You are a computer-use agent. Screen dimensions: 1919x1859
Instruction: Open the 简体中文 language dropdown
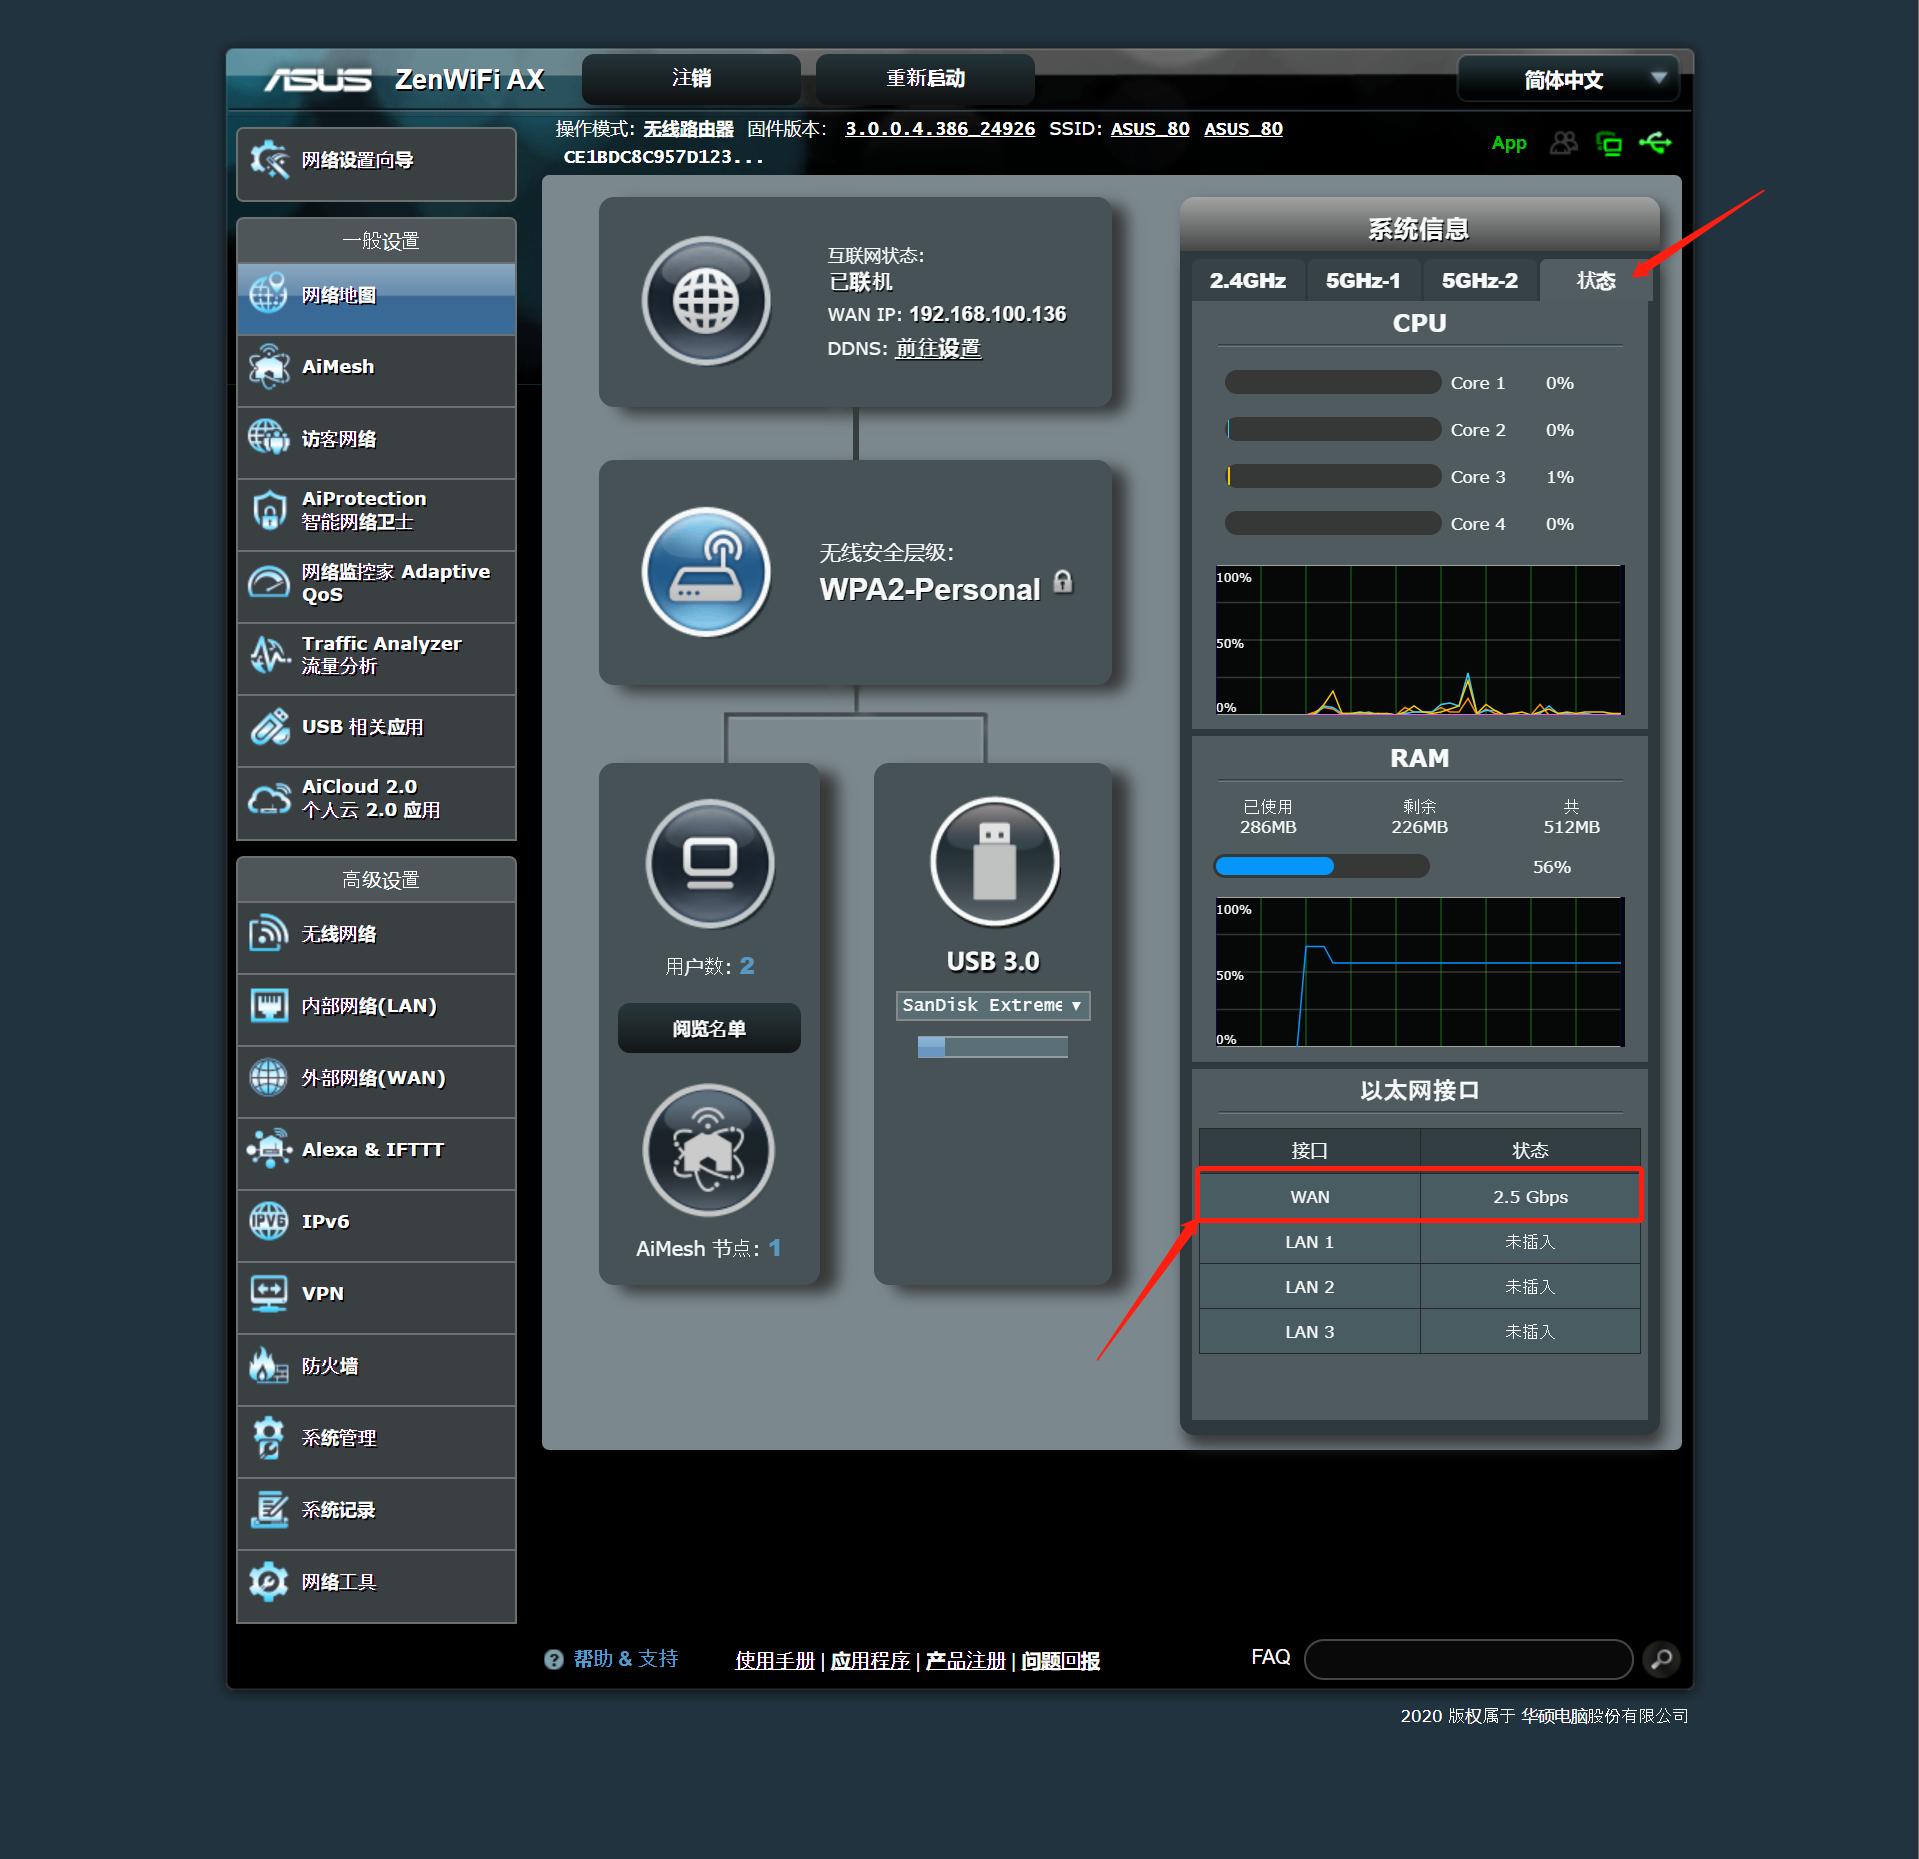point(1567,79)
